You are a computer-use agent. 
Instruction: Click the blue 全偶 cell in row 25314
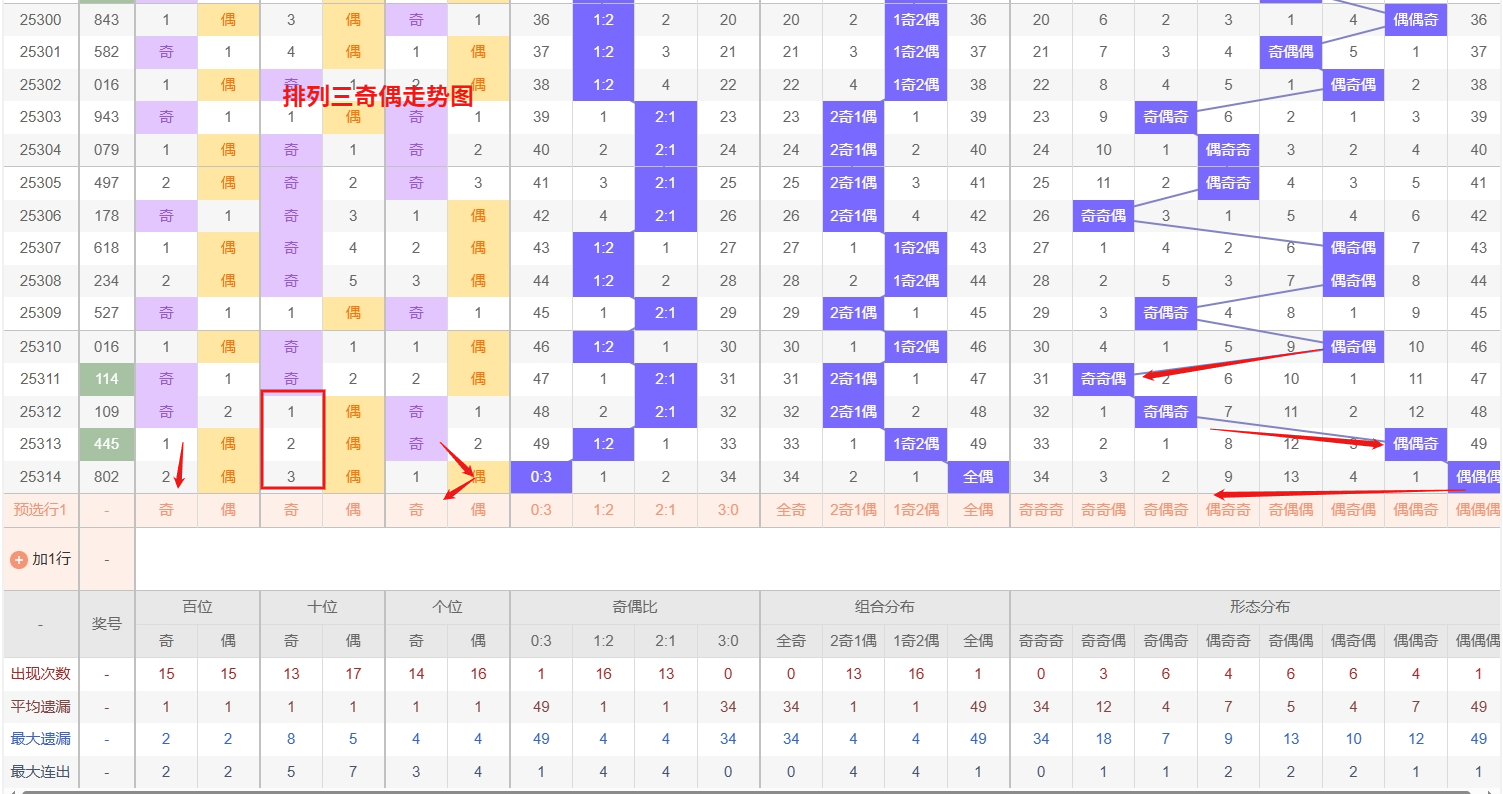pos(978,477)
